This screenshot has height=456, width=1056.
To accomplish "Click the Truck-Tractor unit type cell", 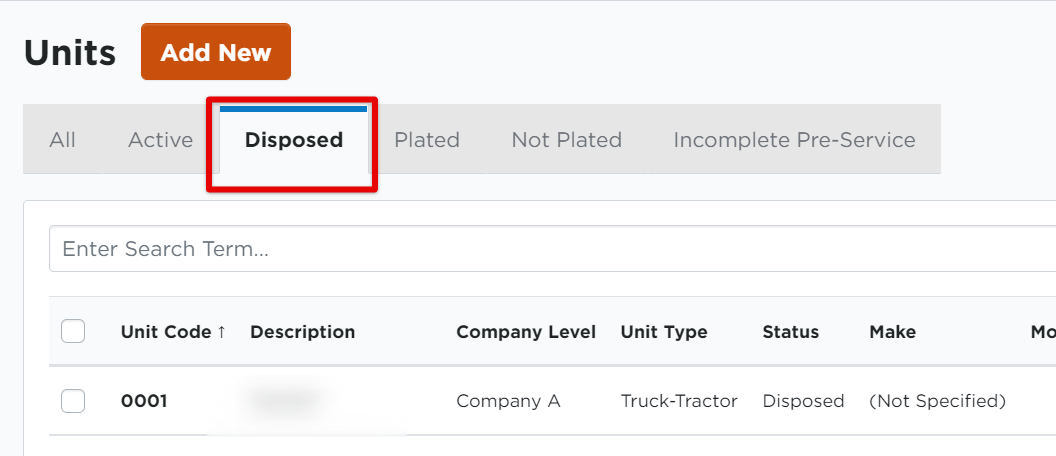I will point(679,401).
